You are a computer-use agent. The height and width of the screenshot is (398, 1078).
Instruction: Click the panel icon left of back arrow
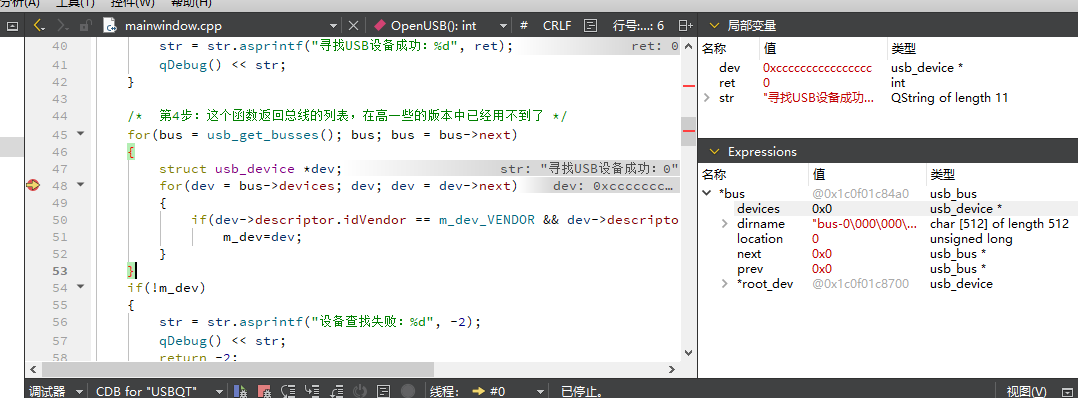click(12, 26)
